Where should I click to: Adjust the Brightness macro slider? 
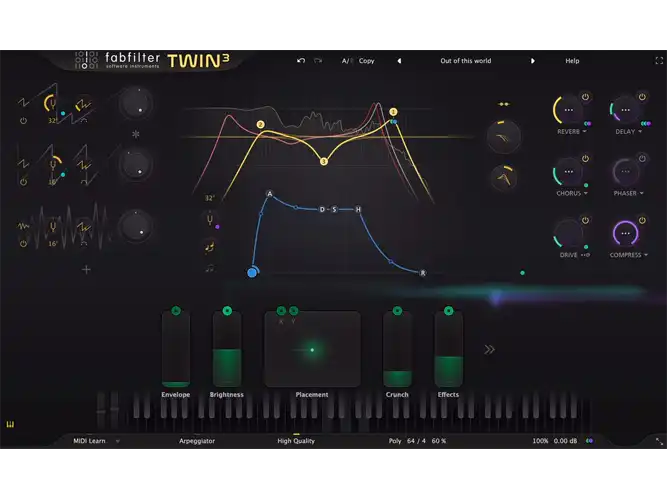pos(227,349)
